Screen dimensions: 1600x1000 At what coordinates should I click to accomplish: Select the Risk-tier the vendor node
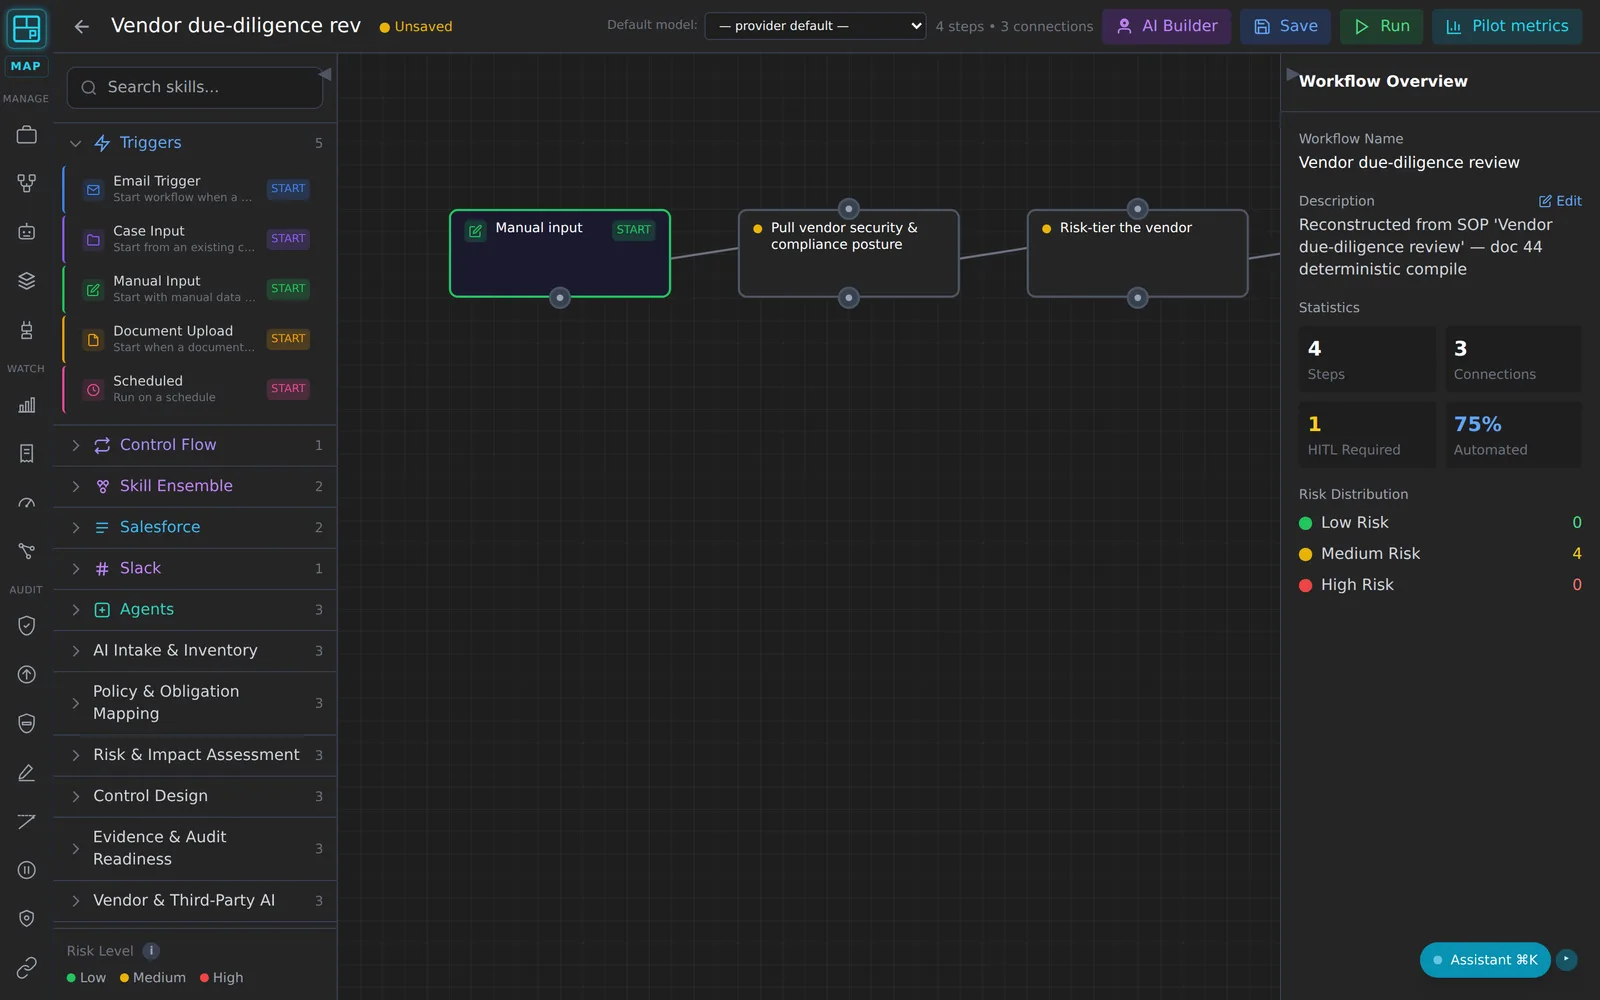point(1138,253)
